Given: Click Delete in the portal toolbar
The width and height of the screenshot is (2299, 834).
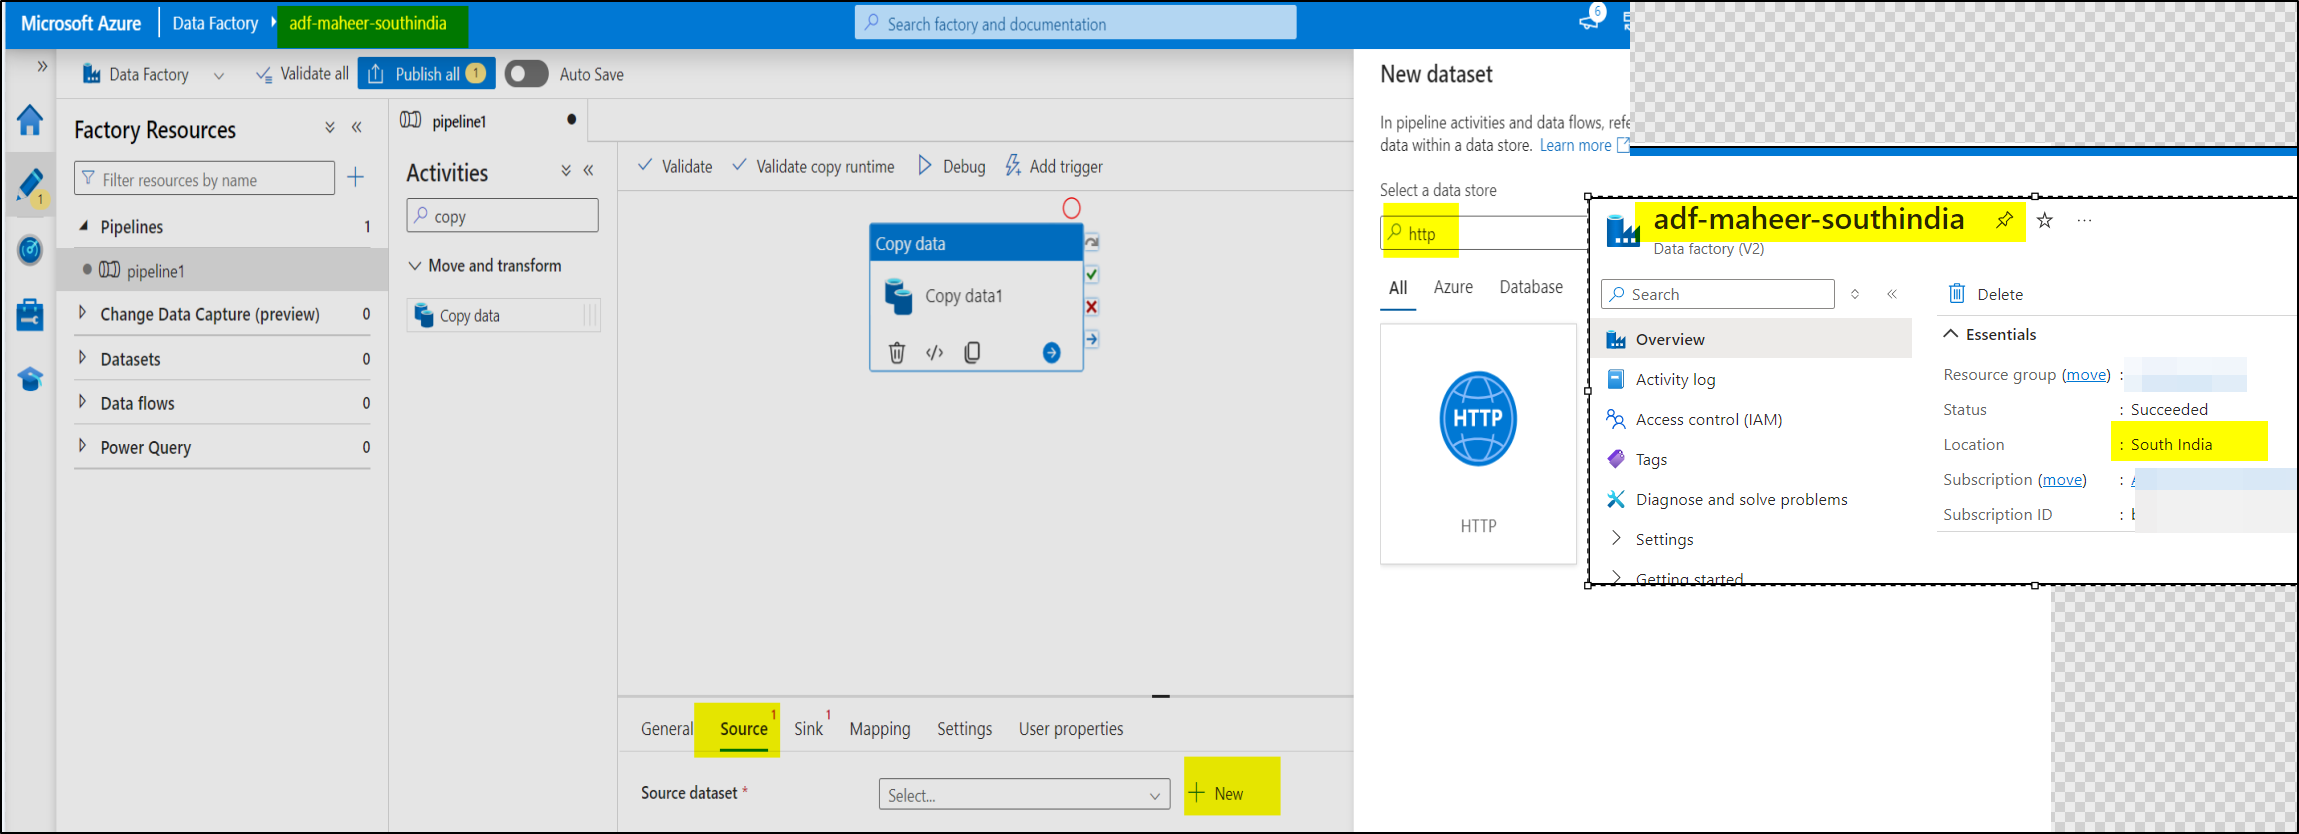Looking at the screenshot, I should [x=1985, y=294].
